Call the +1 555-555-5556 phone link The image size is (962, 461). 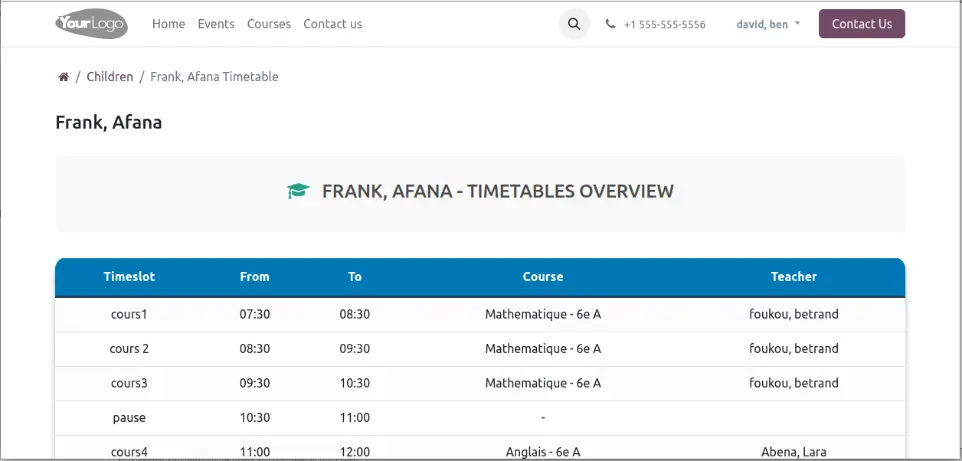(664, 24)
